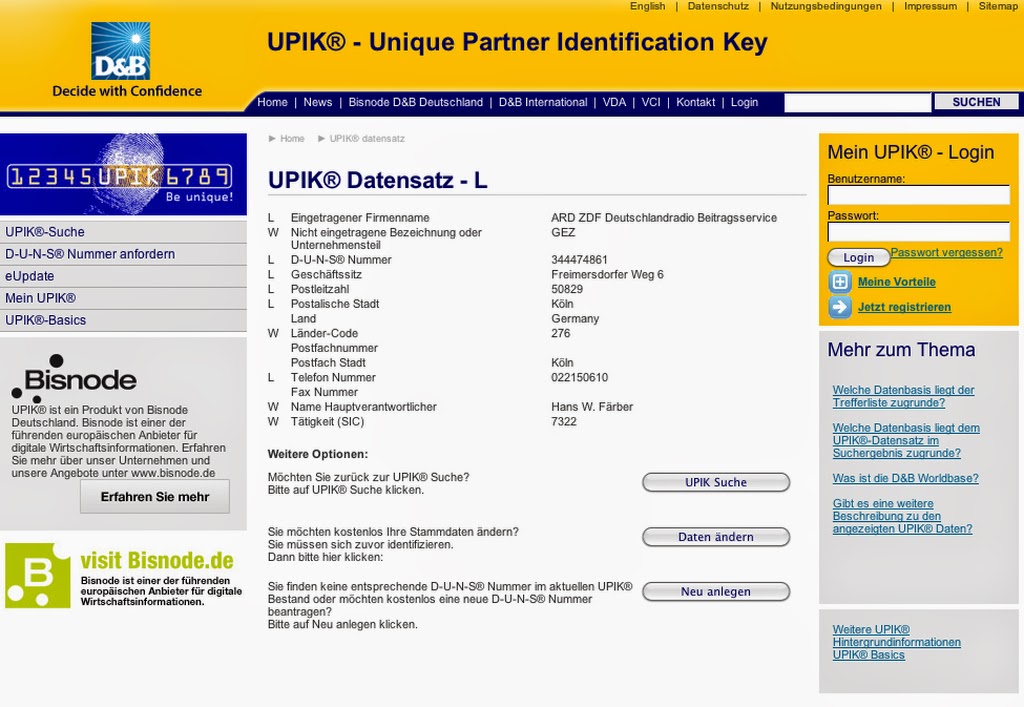Click the name Hans W. Färber
The width and height of the screenshot is (1024, 707).
(592, 407)
